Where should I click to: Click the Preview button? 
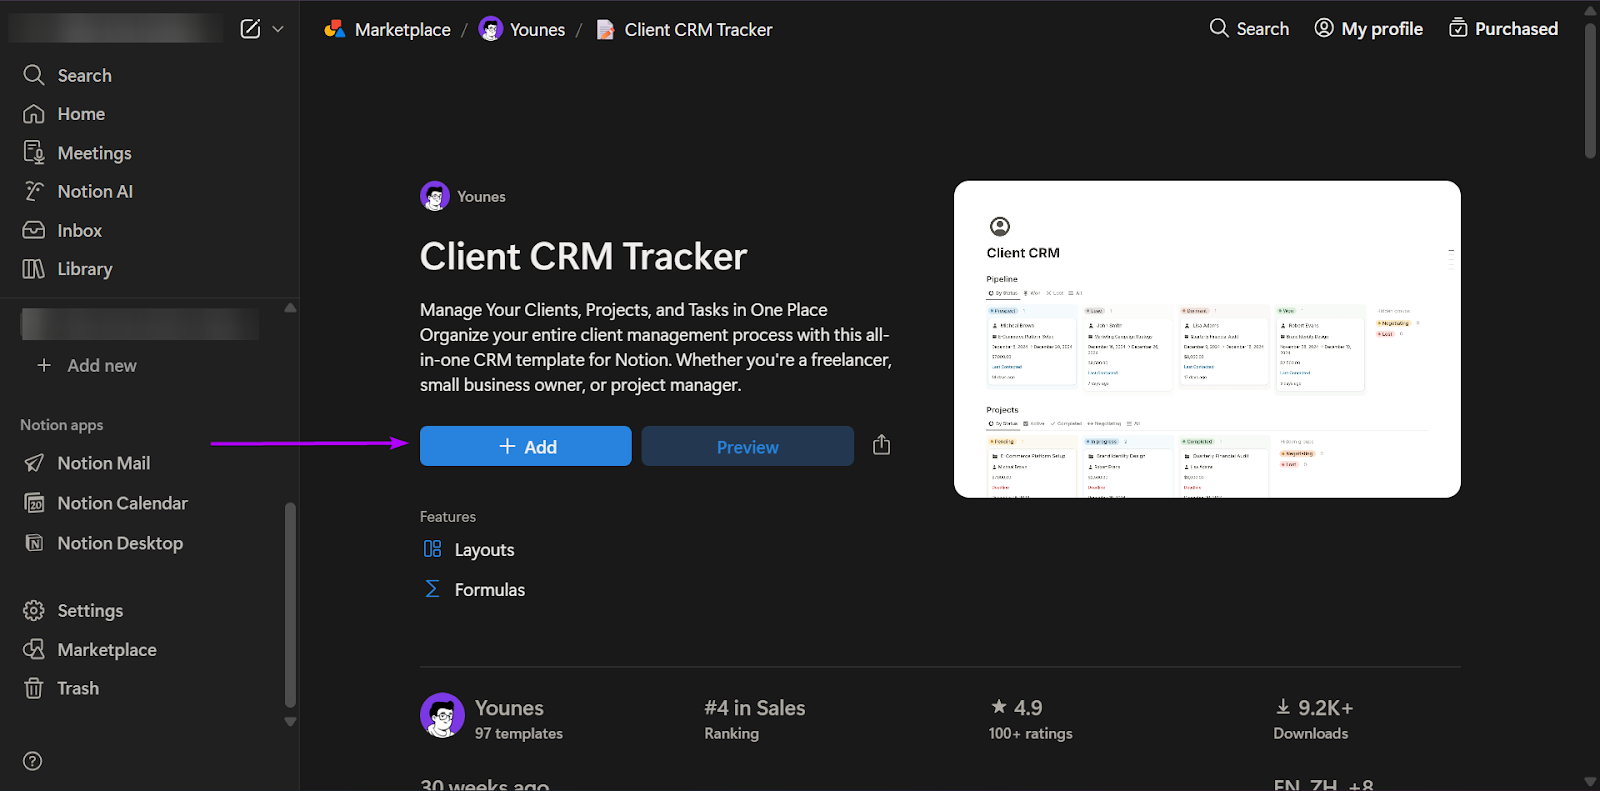click(748, 446)
